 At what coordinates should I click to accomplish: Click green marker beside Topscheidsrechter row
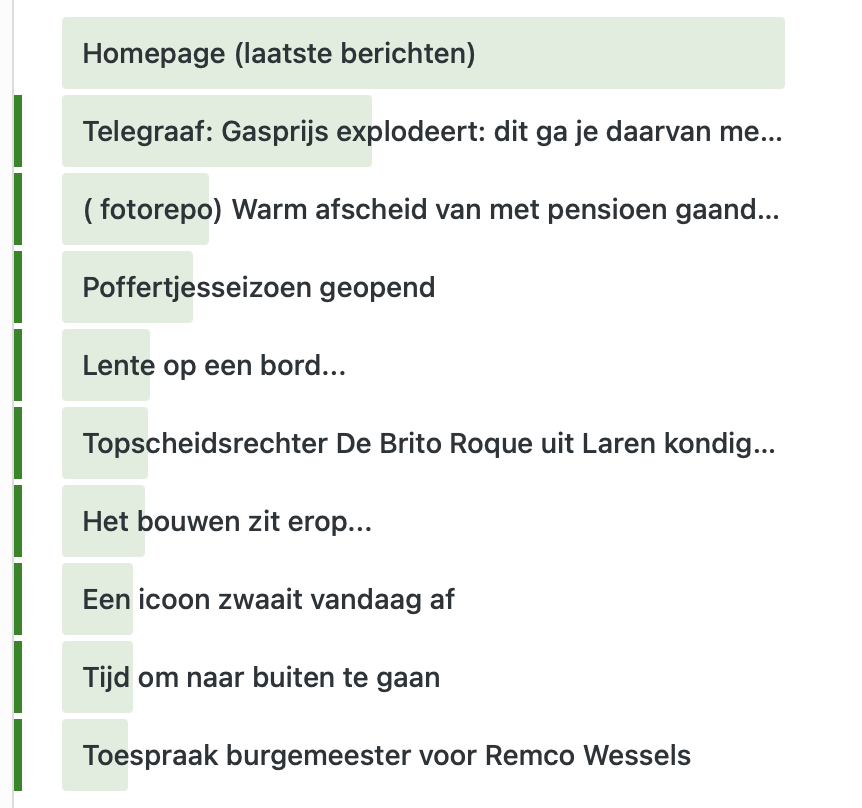(18, 443)
